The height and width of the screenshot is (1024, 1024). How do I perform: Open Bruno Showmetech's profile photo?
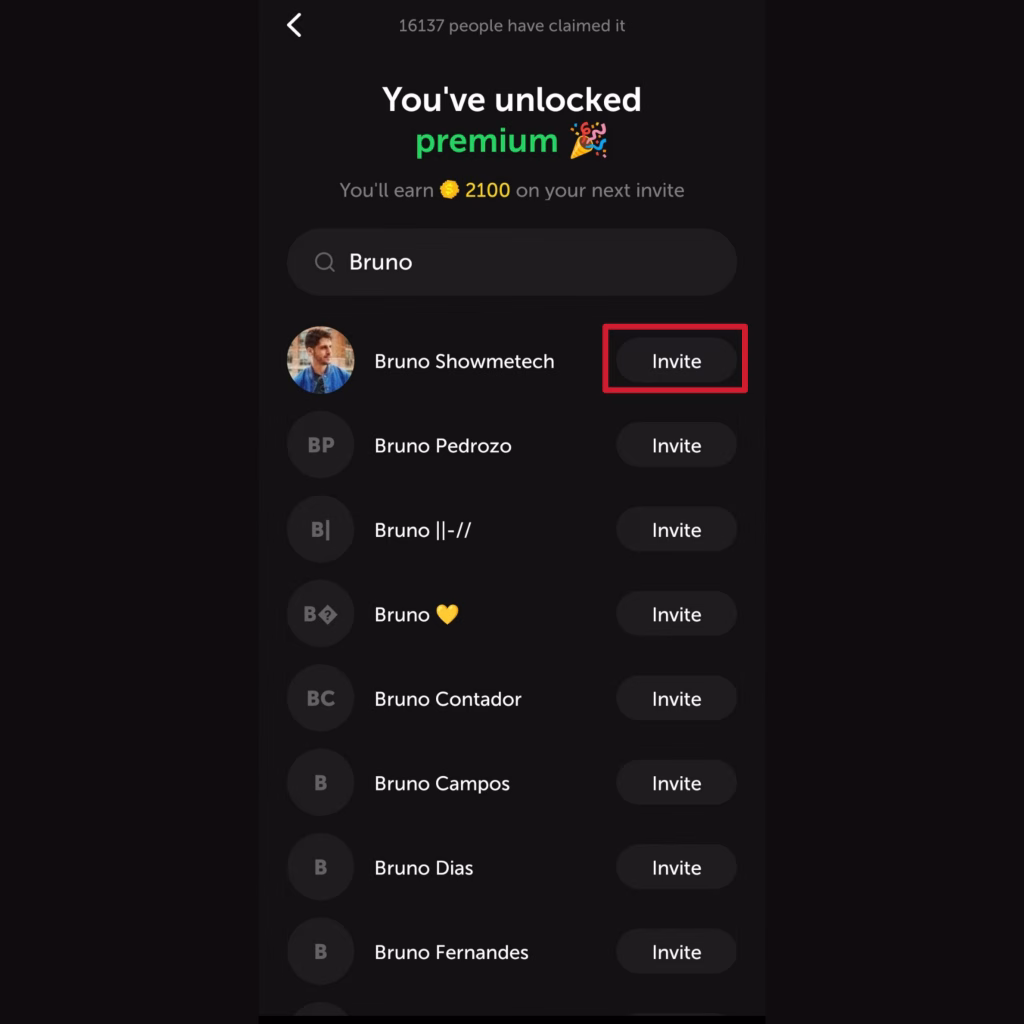pos(320,361)
